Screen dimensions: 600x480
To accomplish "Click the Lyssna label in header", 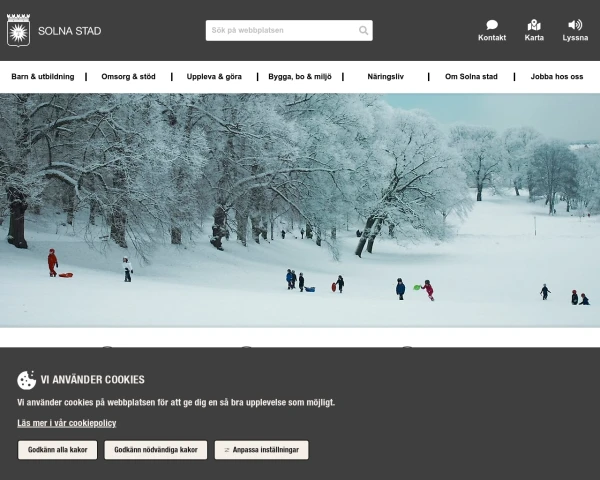I will tap(575, 38).
